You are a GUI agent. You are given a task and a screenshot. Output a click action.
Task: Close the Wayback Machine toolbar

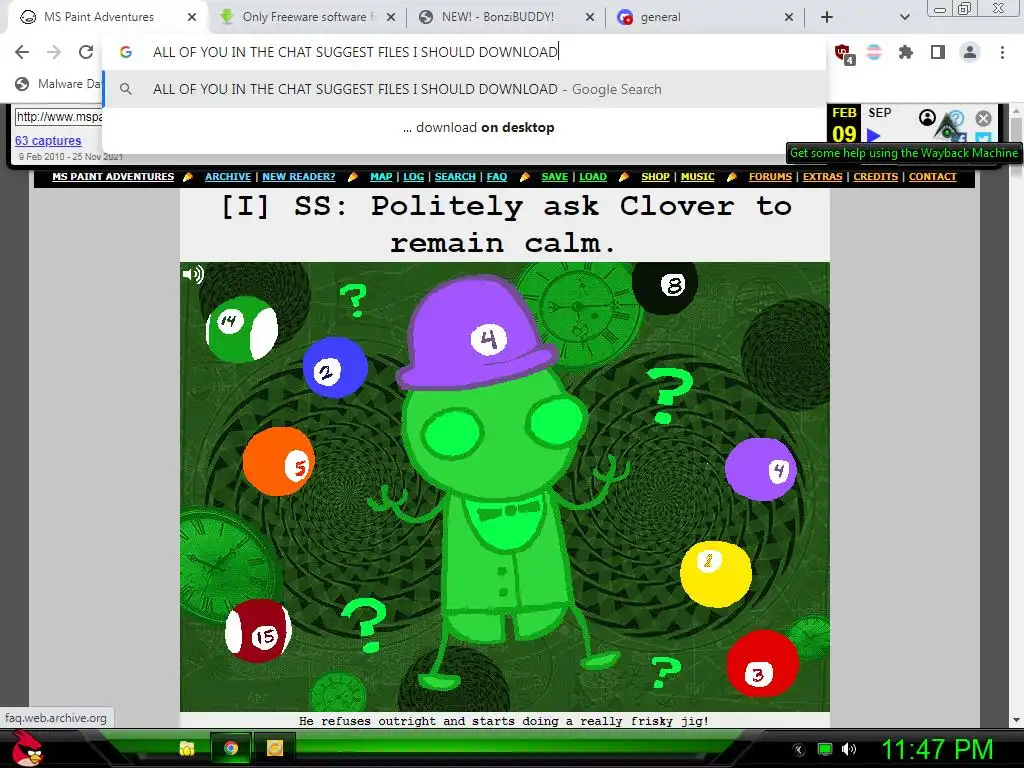point(983,118)
